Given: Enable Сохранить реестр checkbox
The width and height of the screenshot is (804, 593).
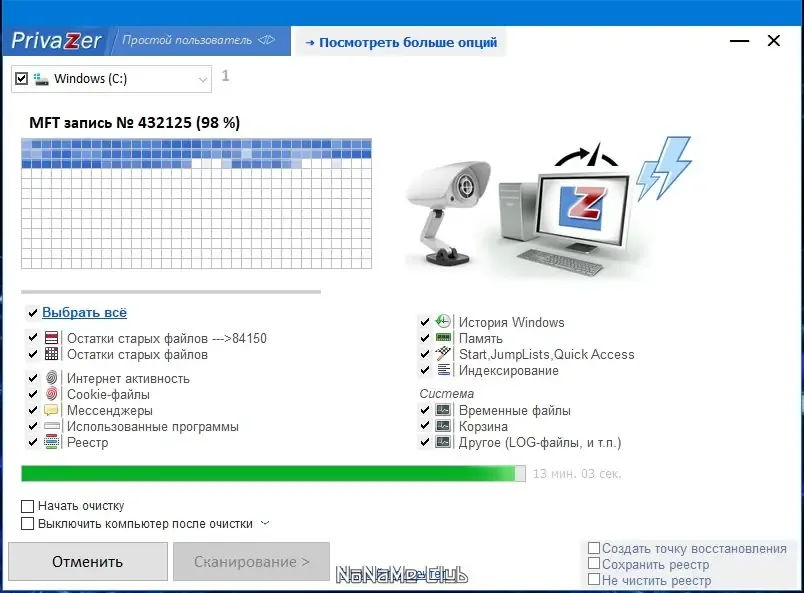Looking at the screenshot, I should [x=594, y=563].
